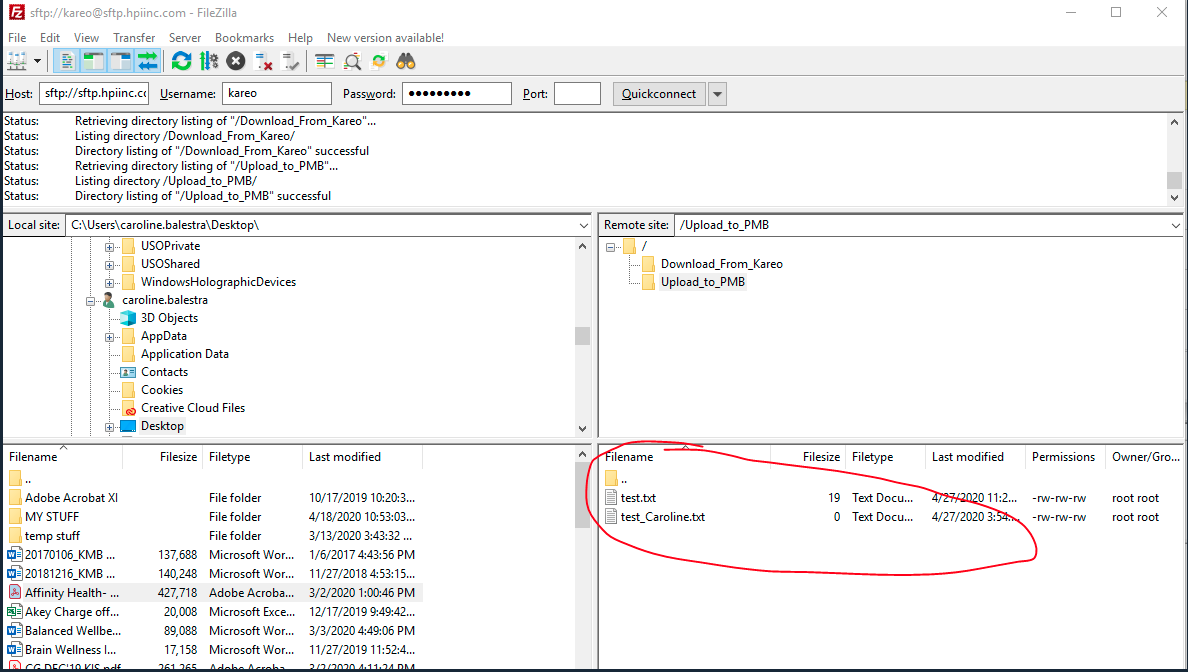Cancel current operation with X icon
This screenshot has height=672, width=1188.
point(236,61)
